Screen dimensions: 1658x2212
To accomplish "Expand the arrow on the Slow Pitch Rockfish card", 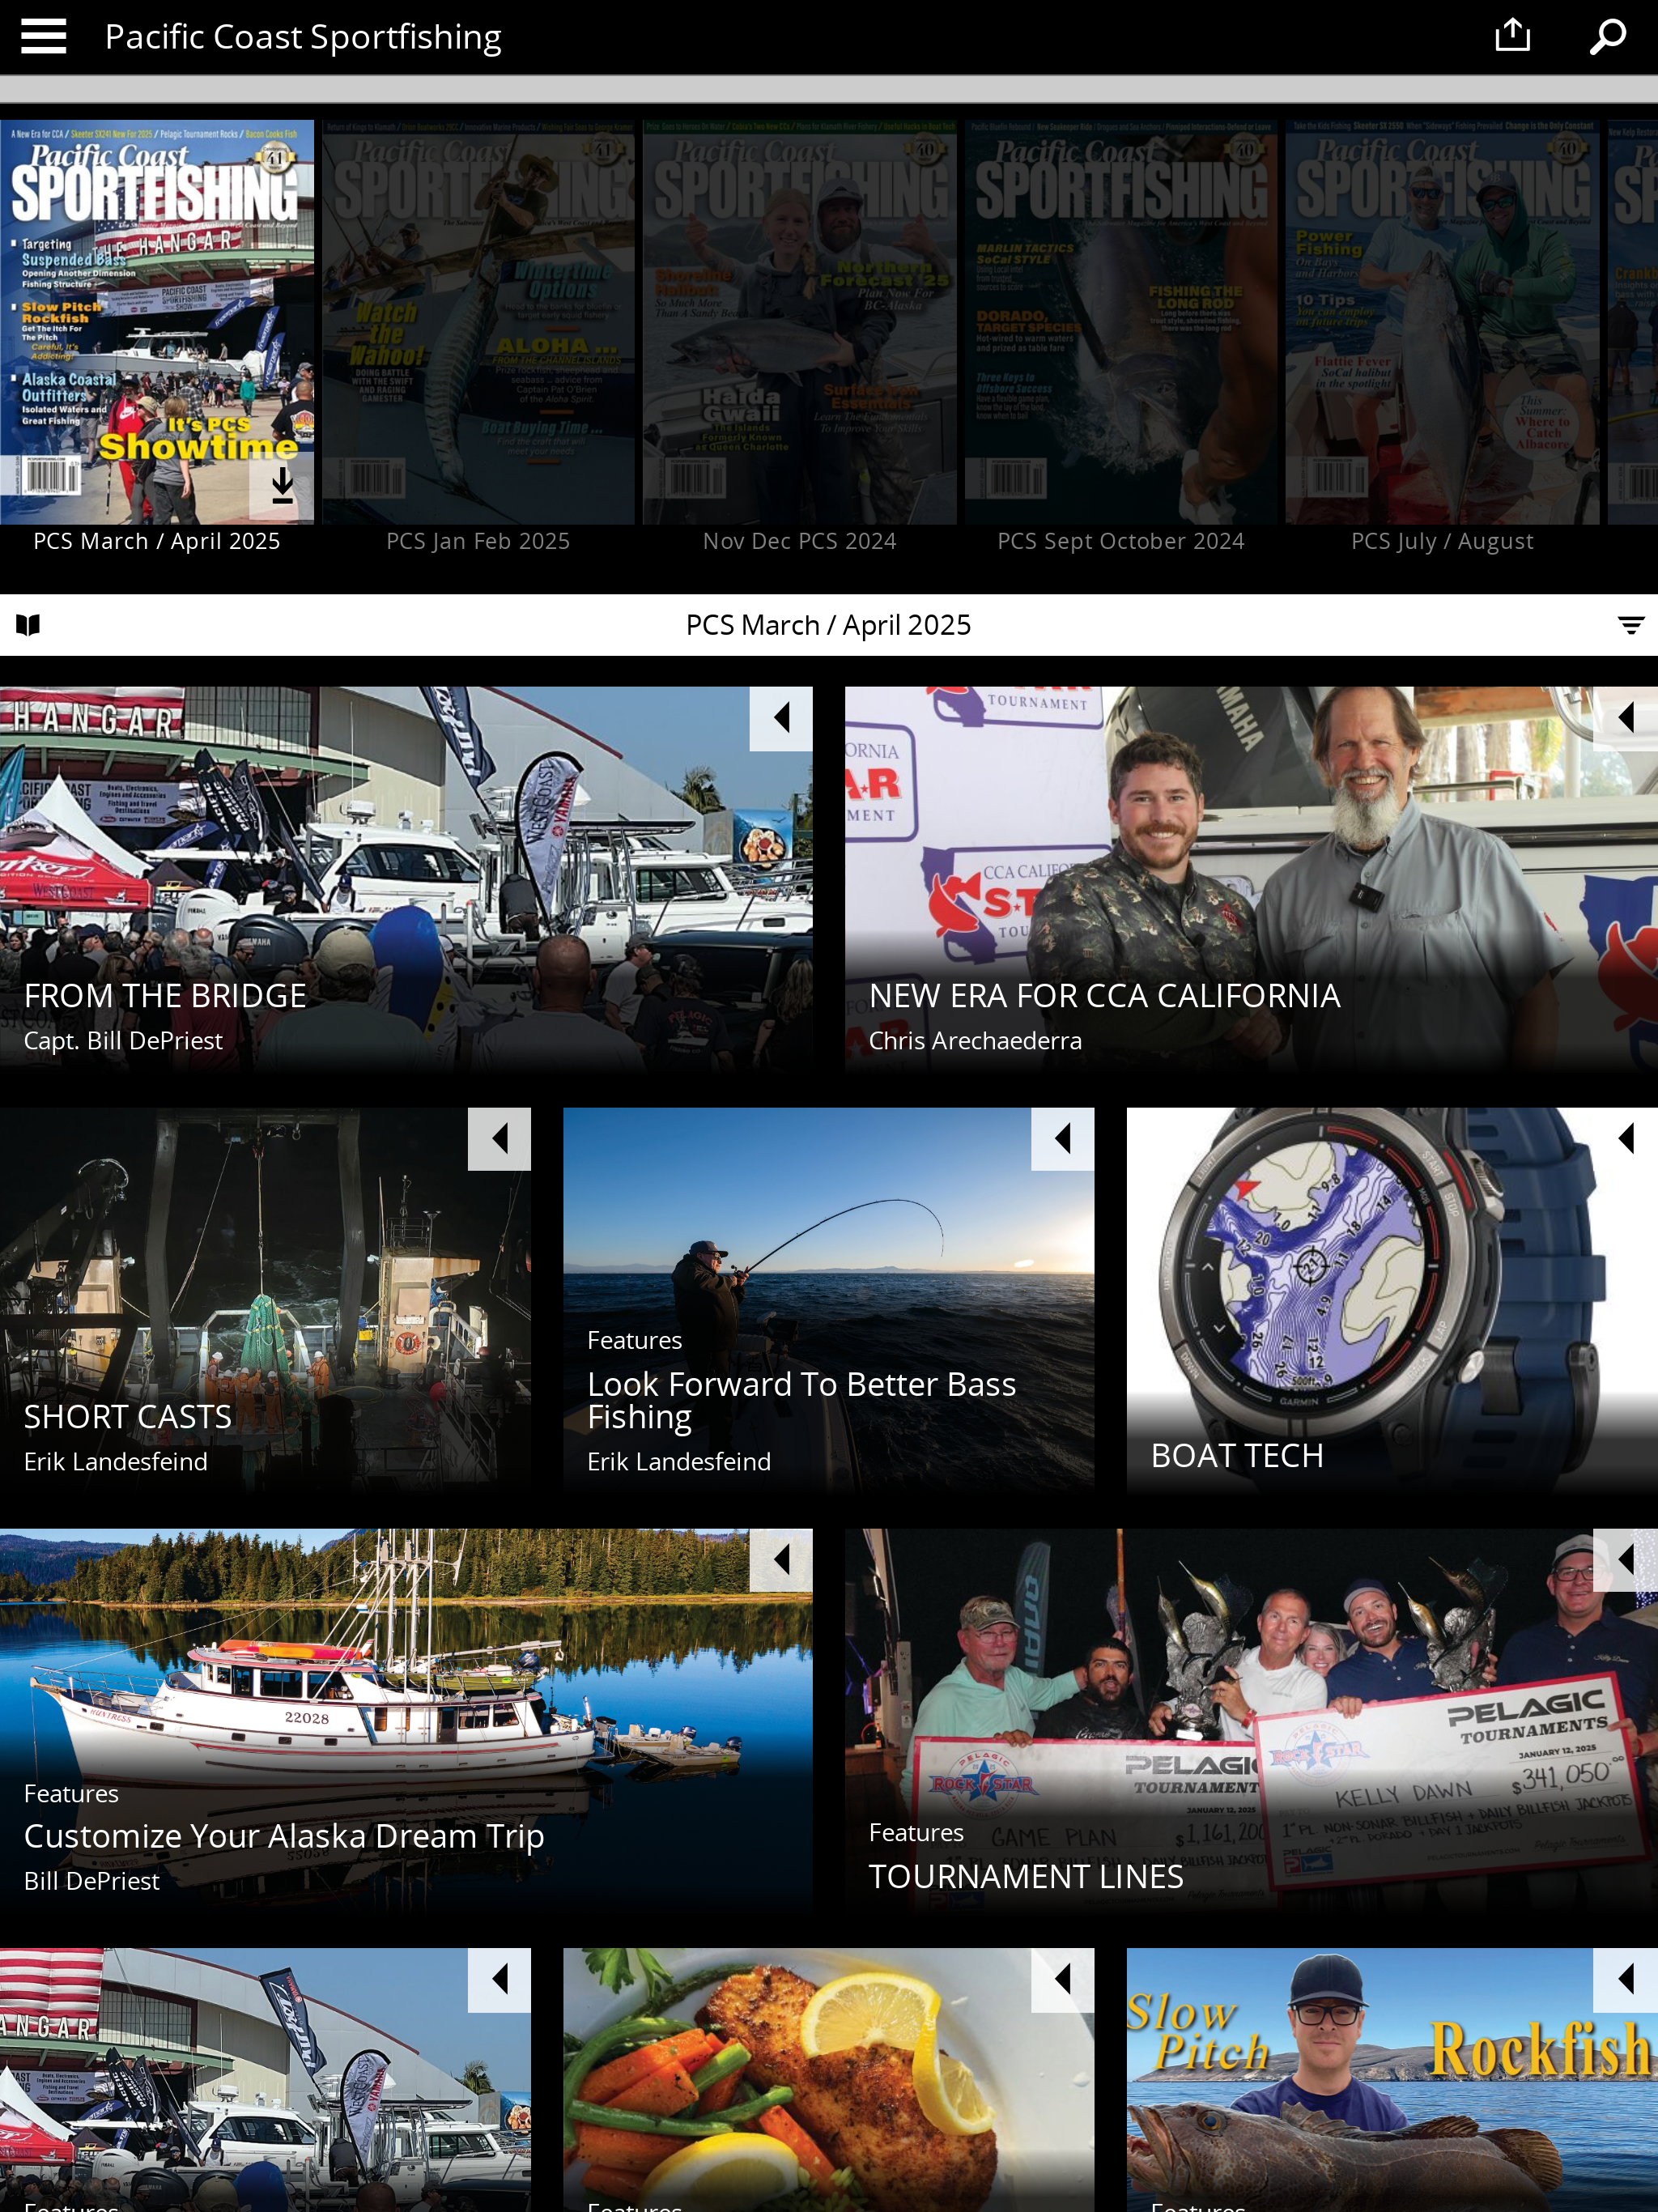I will pyautogui.click(x=1626, y=1980).
